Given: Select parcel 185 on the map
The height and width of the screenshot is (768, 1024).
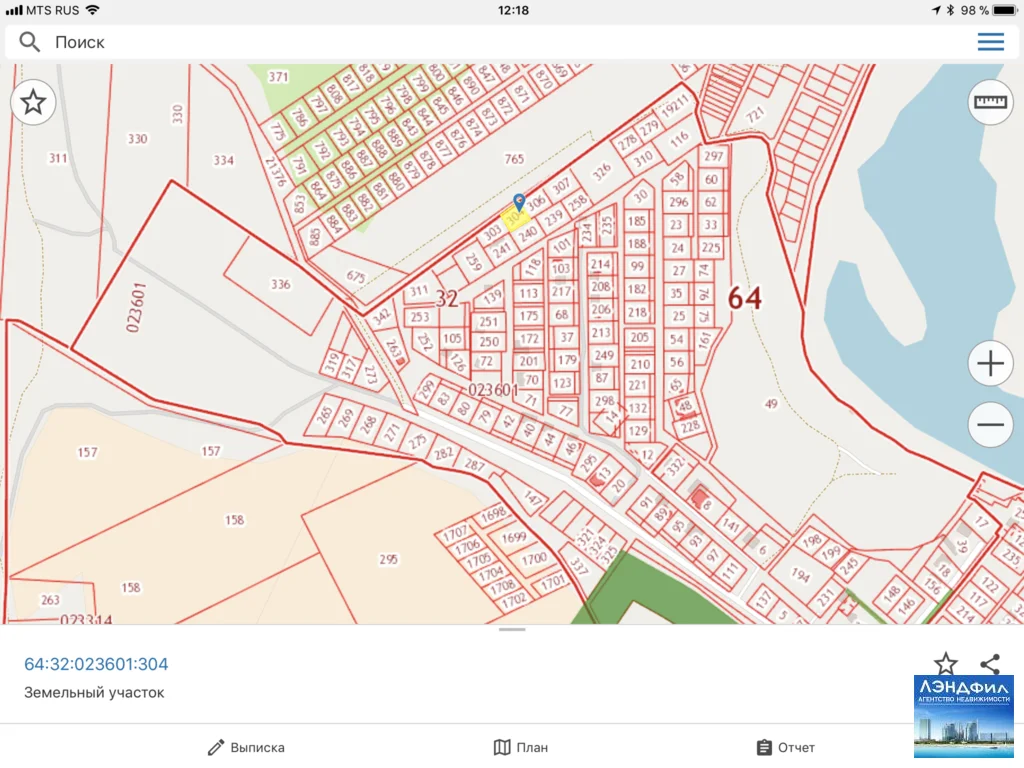Looking at the screenshot, I should click(x=637, y=221).
